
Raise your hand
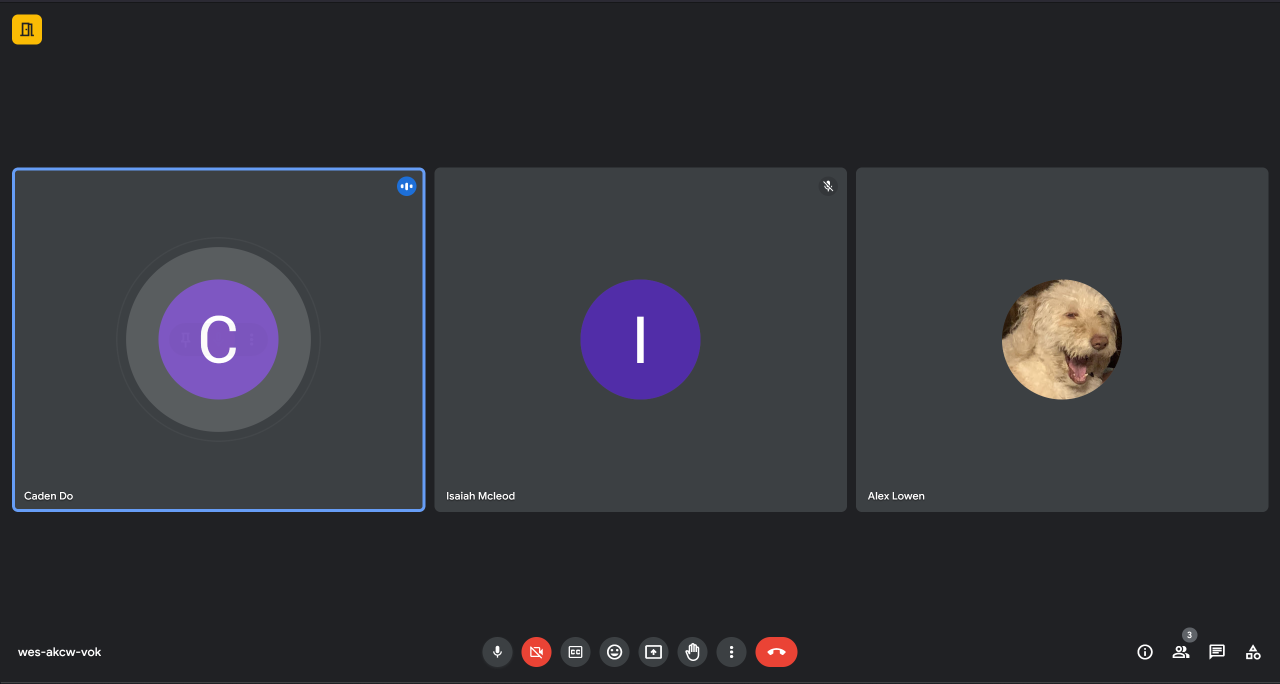pyautogui.click(x=692, y=652)
